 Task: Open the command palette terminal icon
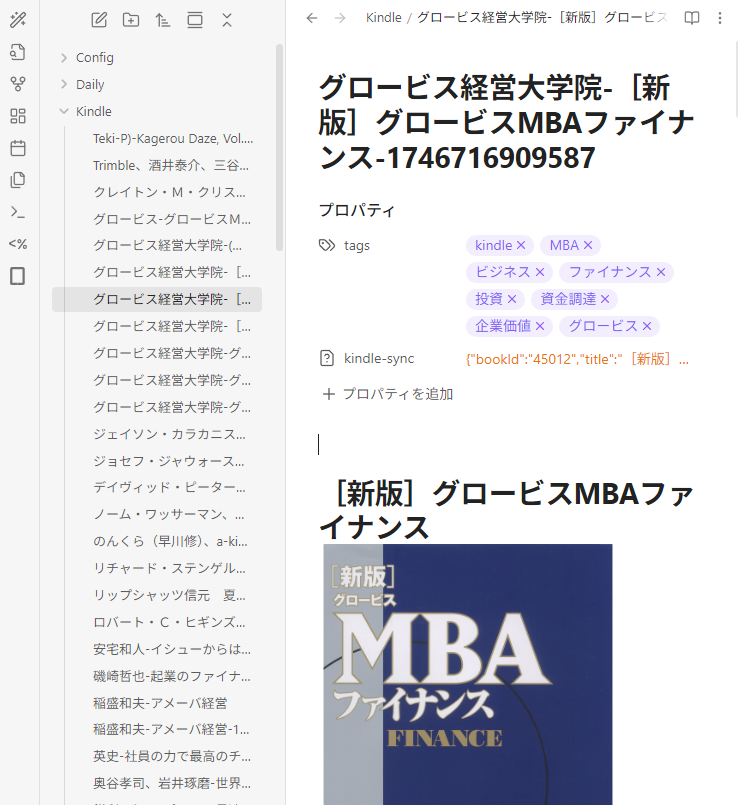[x=18, y=212]
